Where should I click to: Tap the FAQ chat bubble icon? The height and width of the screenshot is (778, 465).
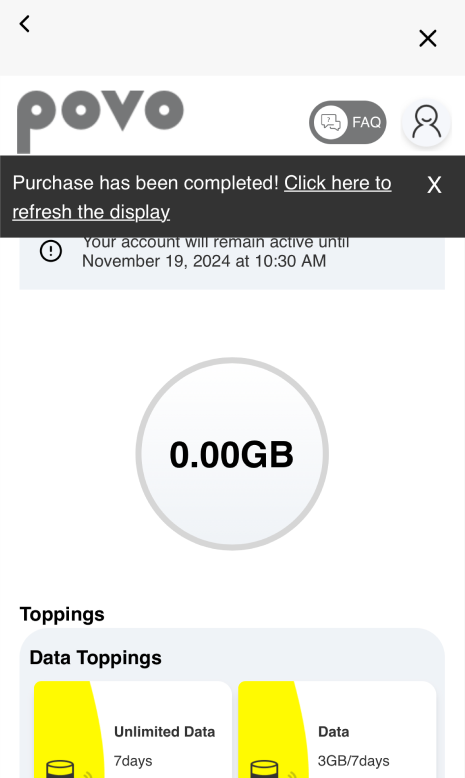point(331,122)
